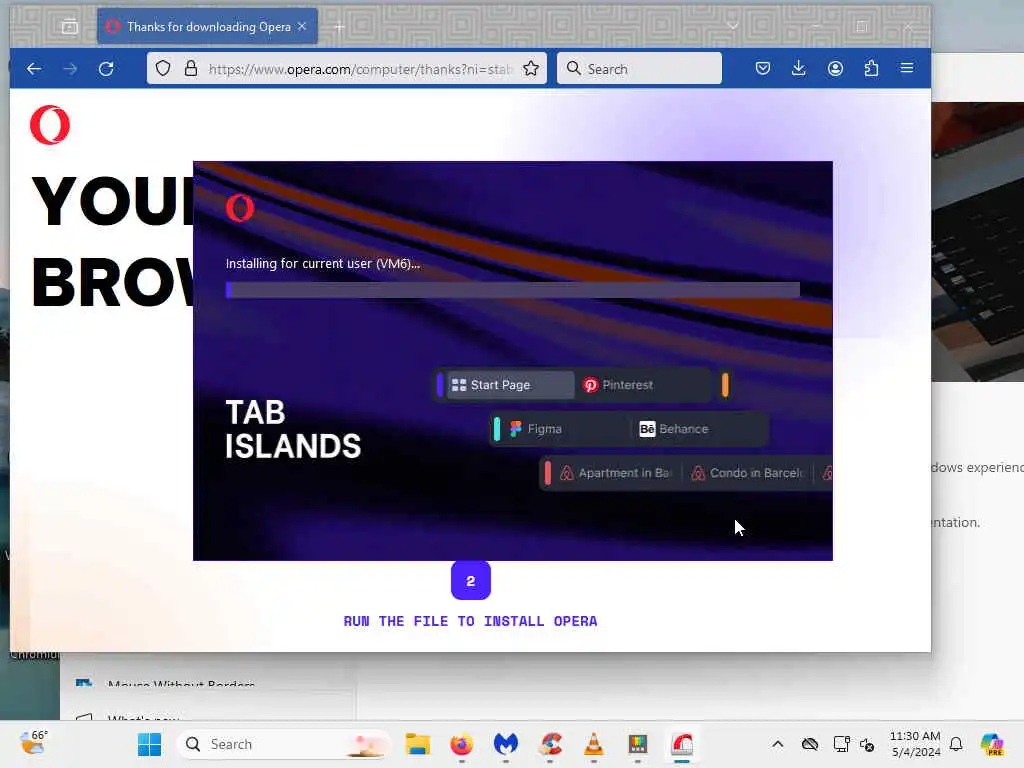Click the 'TAB ISLANDS' heading in installer
This screenshot has width=1024, height=768.
(293, 430)
